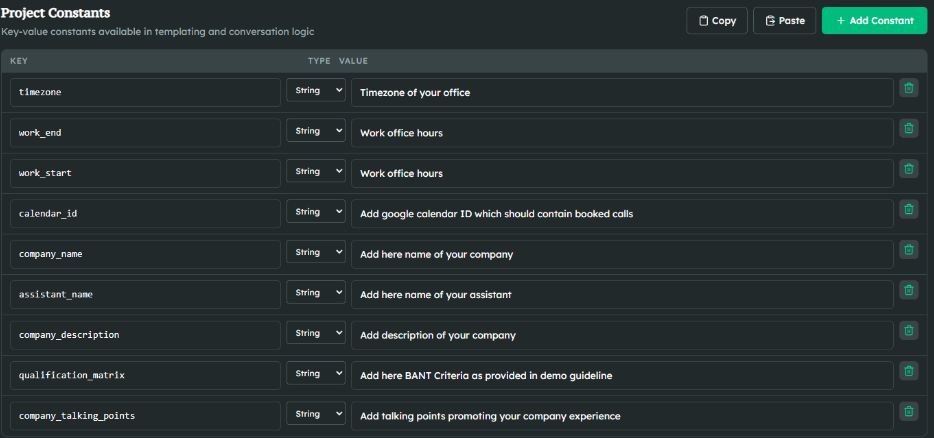Remove the company_name constant via trash icon
Image resolution: width=934 pixels, height=438 pixels.
click(x=908, y=249)
